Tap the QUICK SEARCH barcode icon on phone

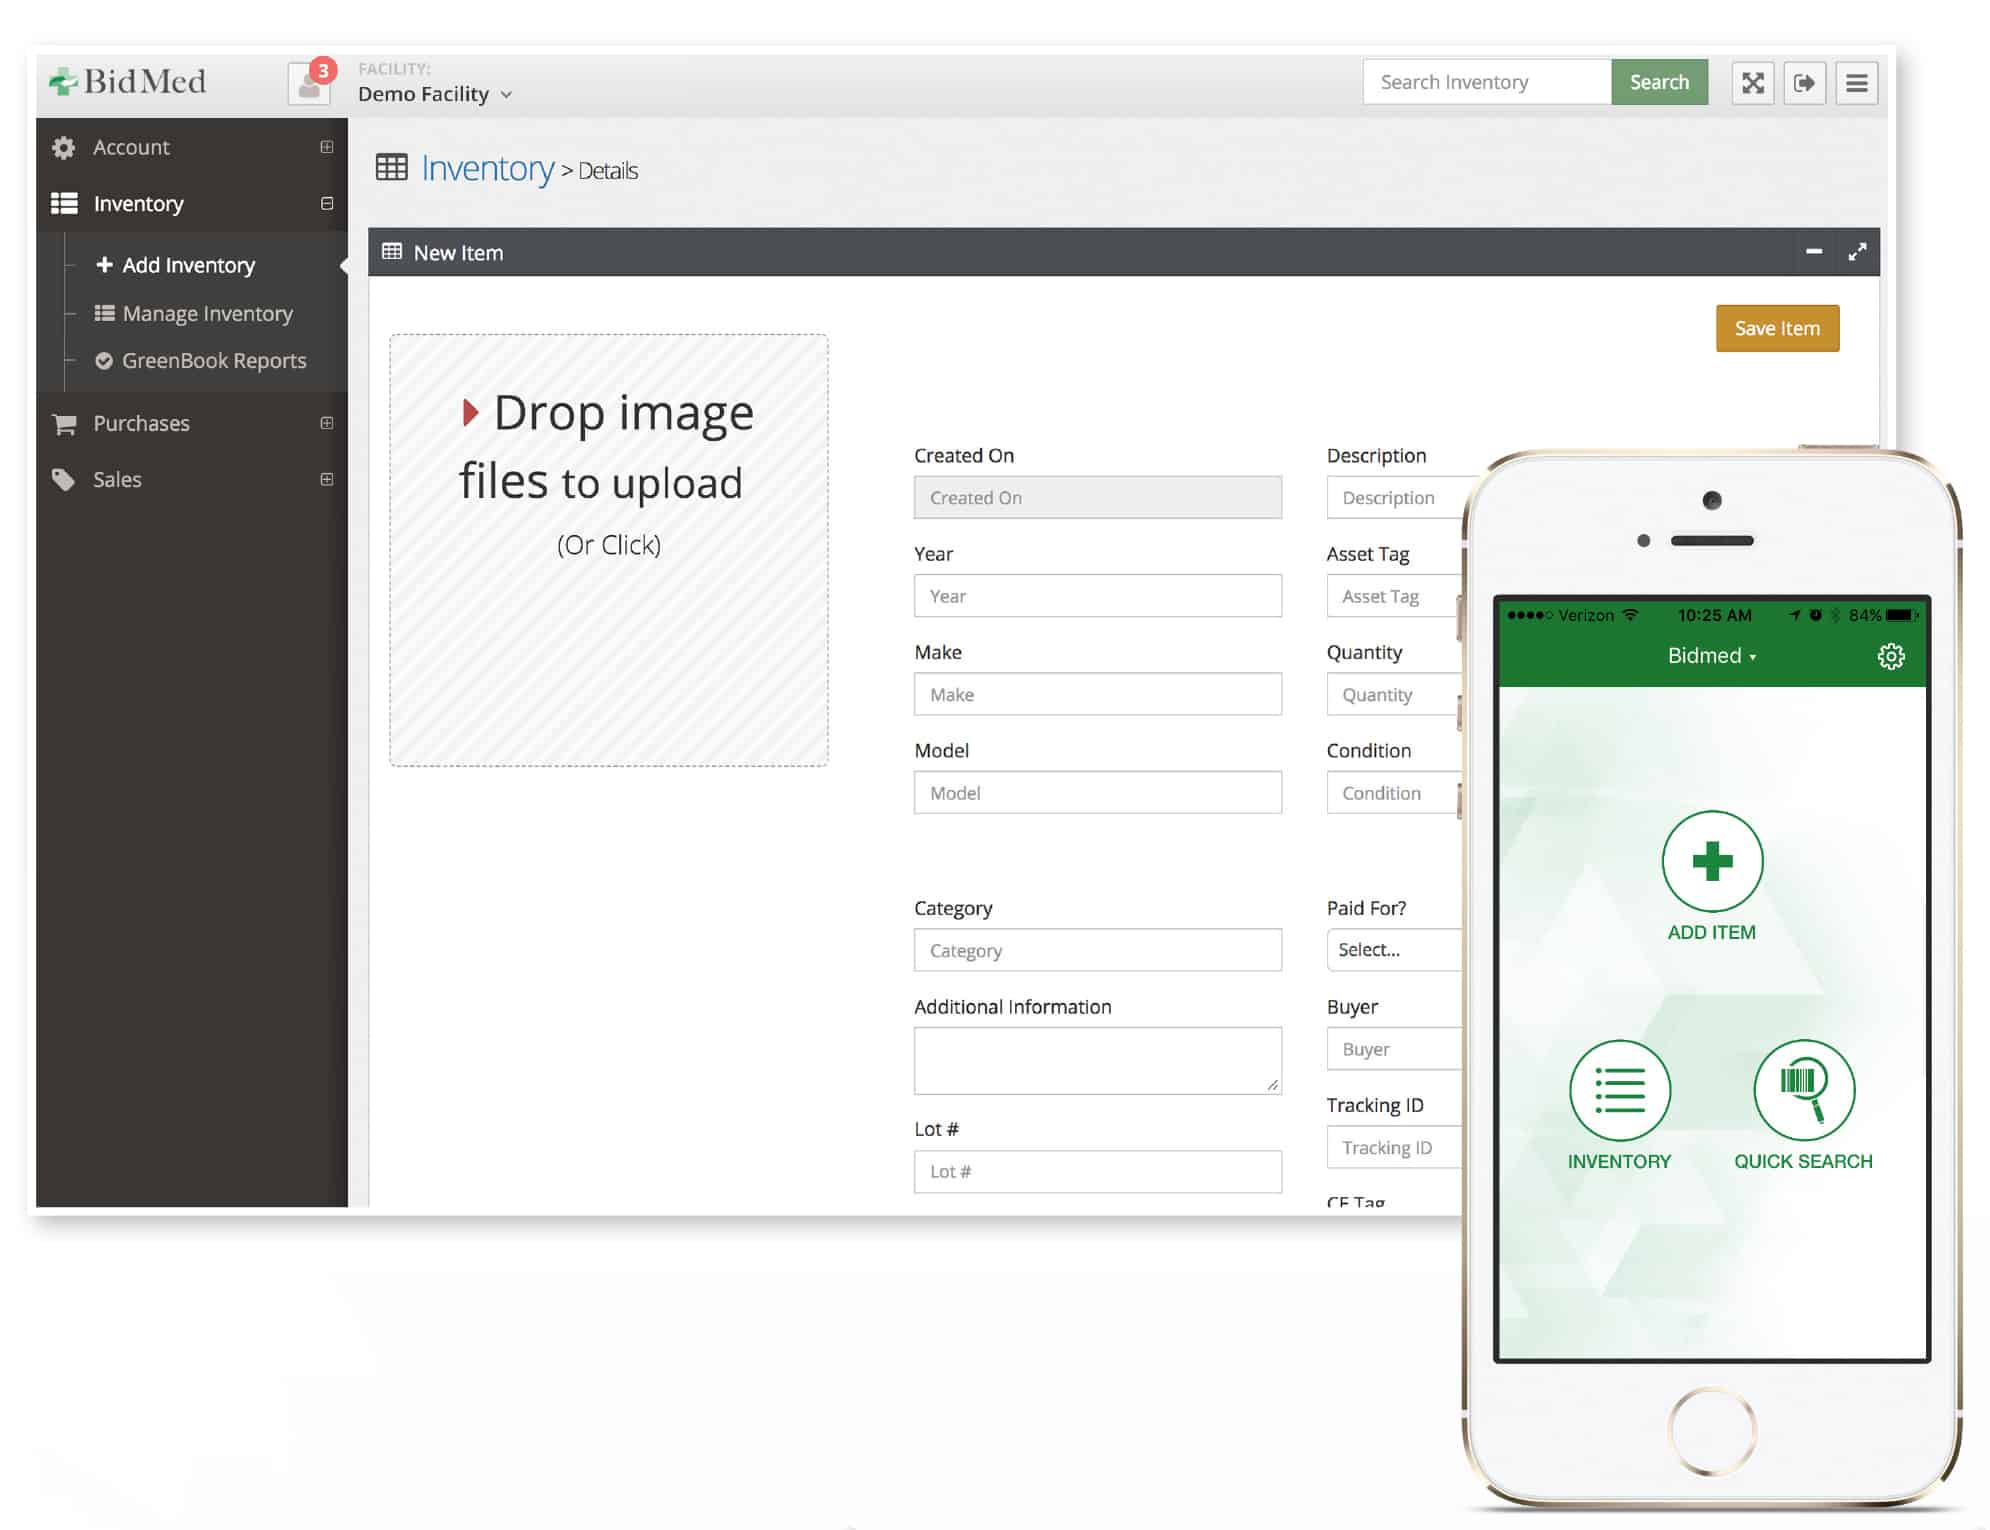click(x=1804, y=1090)
